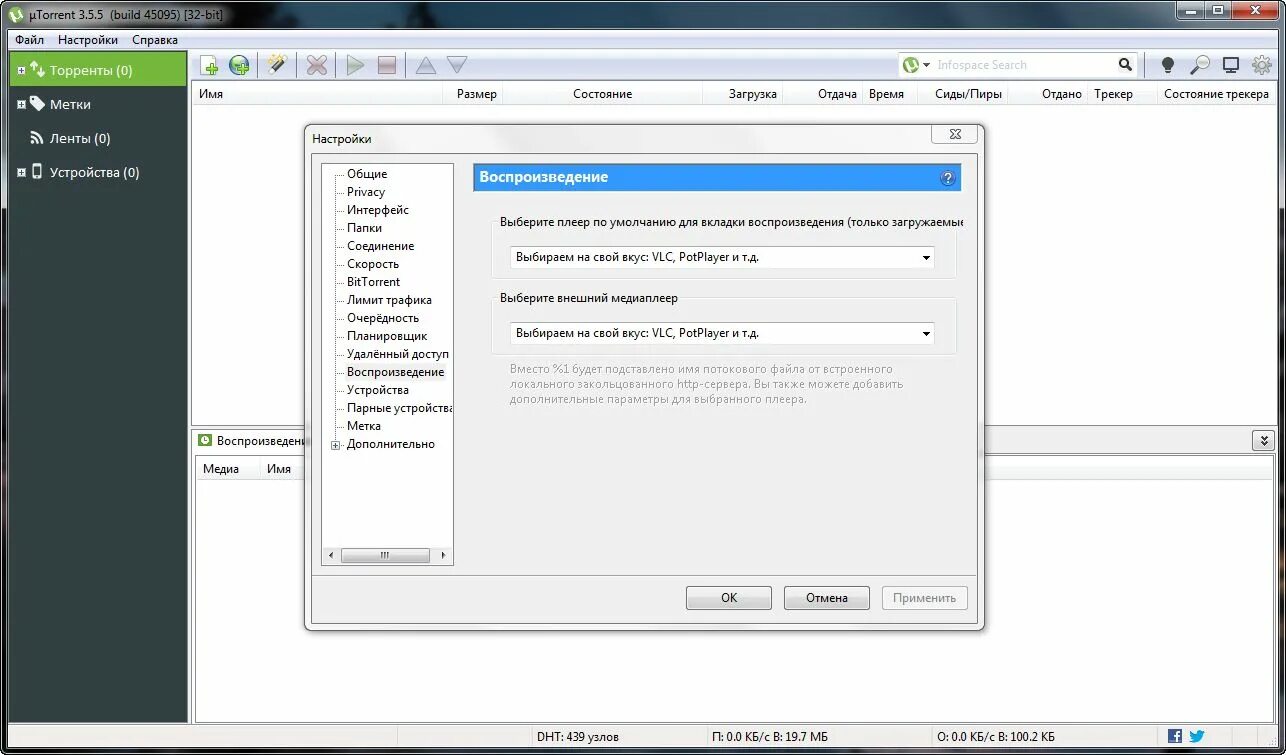
Task: Open the Twitter icon in status bar
Action: [x=1197, y=736]
